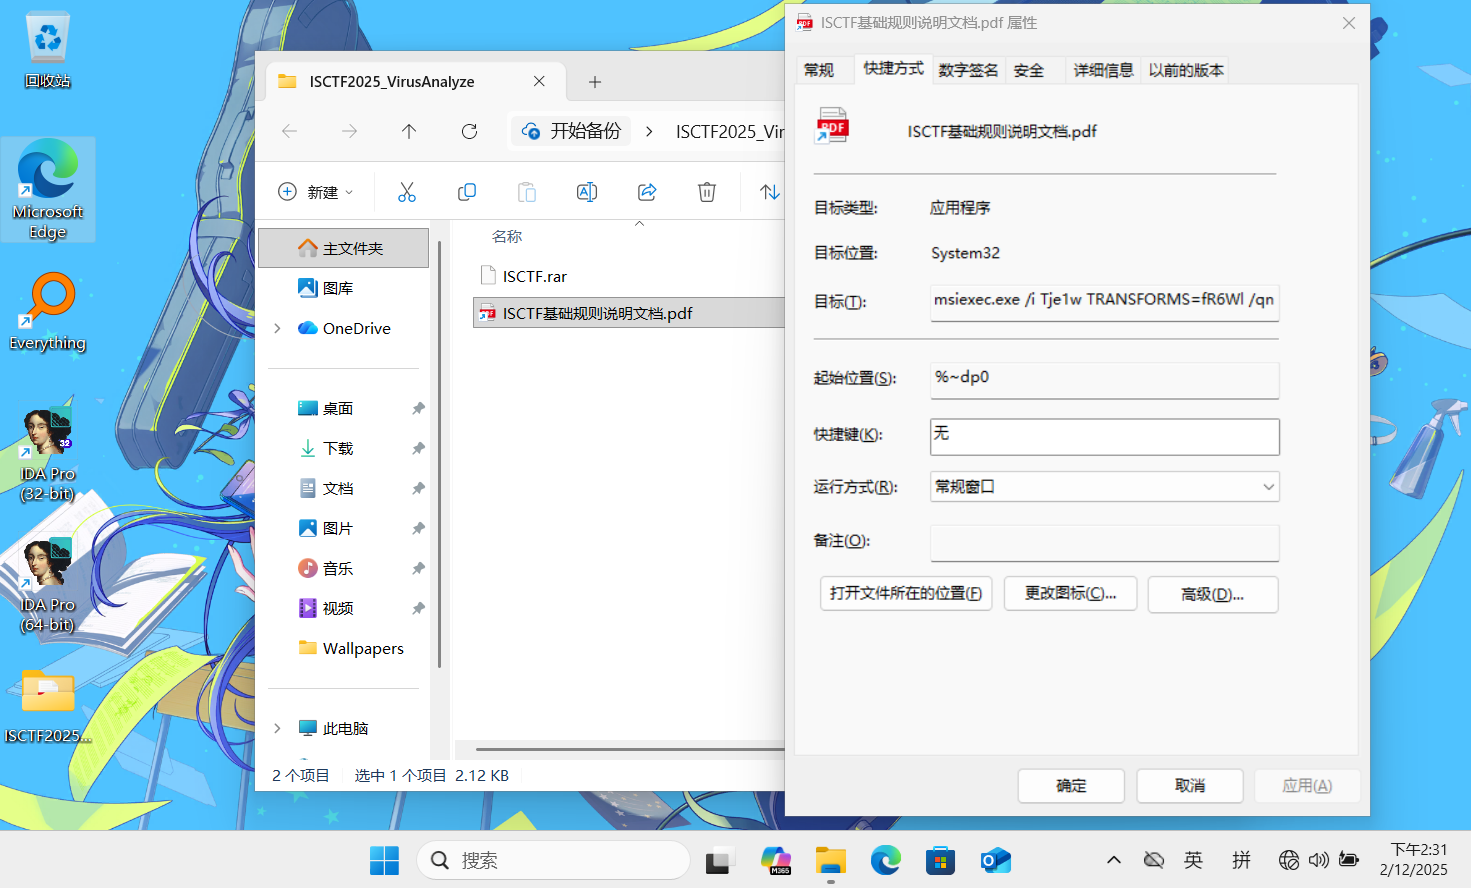The width and height of the screenshot is (1471, 888).
Task: Click the 开始备份 button in address bar
Action: pyautogui.click(x=572, y=131)
